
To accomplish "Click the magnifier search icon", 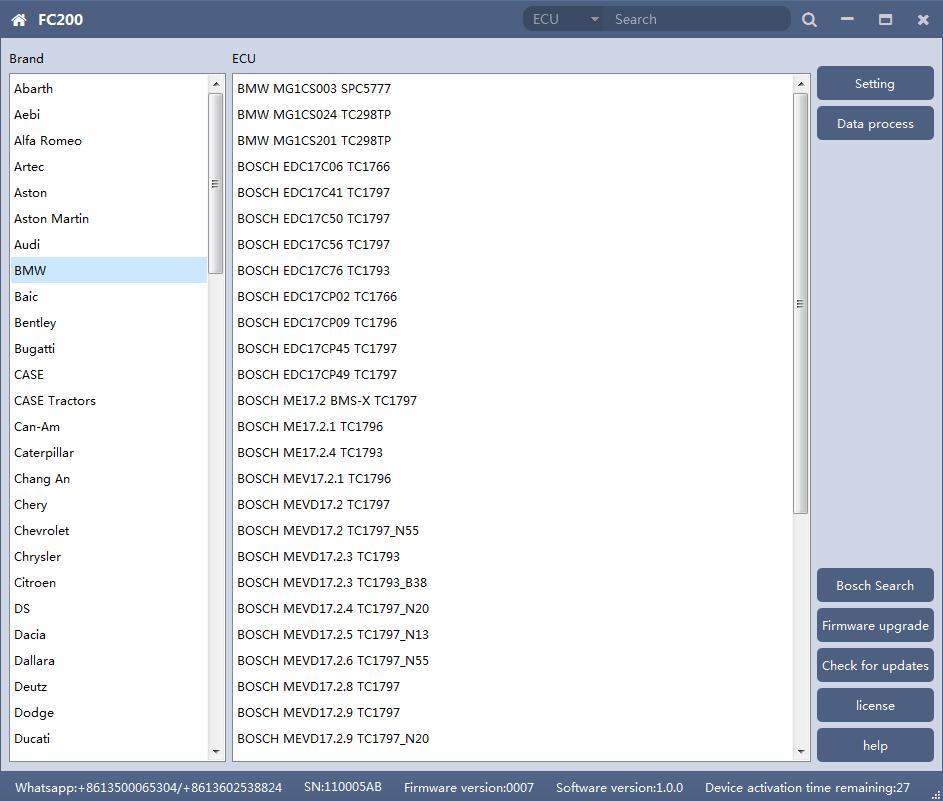I will point(809,19).
